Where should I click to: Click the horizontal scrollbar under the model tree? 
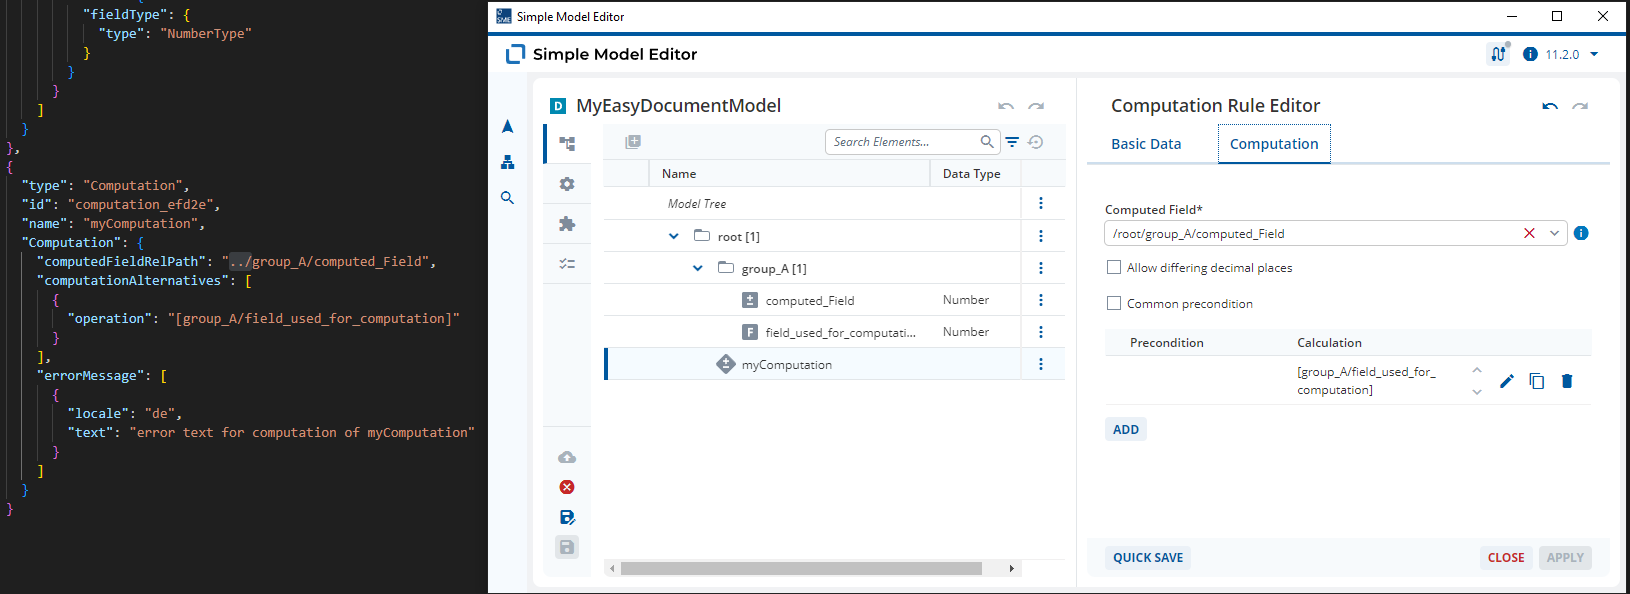pos(801,568)
